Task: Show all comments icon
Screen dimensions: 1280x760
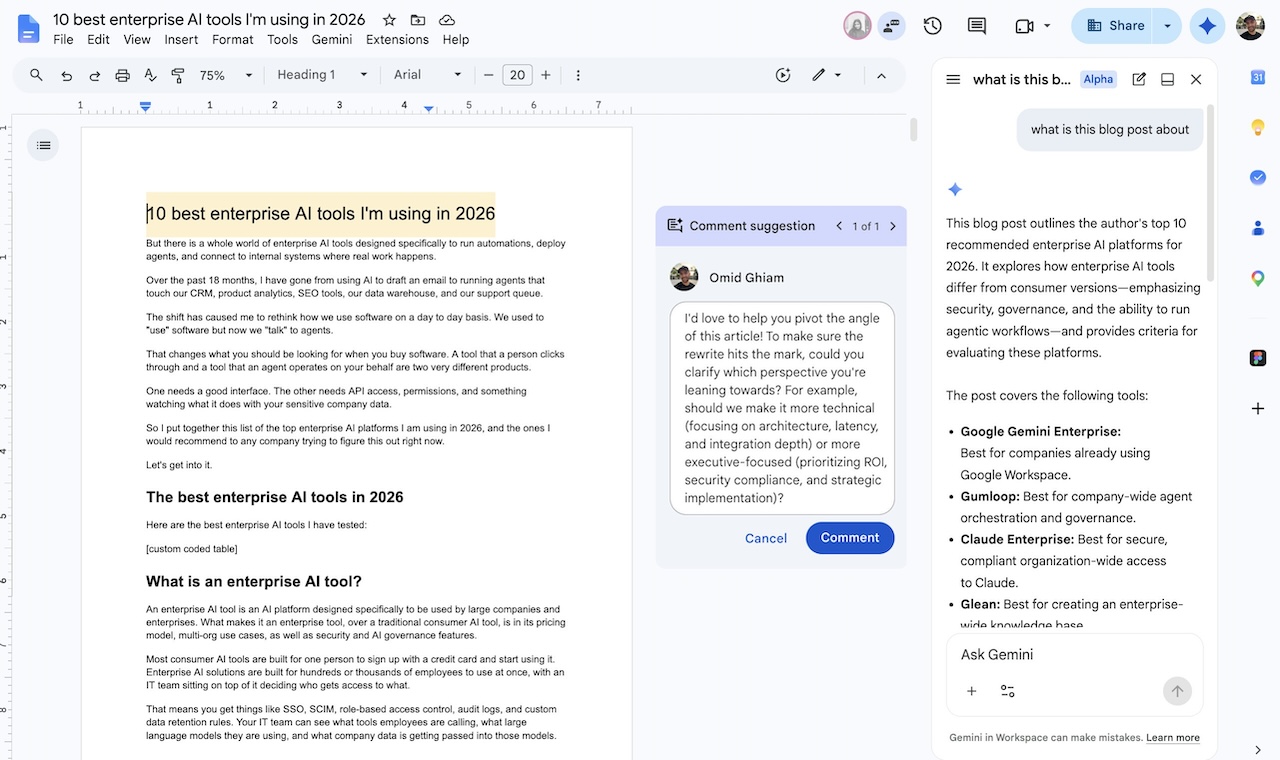Action: (977, 26)
